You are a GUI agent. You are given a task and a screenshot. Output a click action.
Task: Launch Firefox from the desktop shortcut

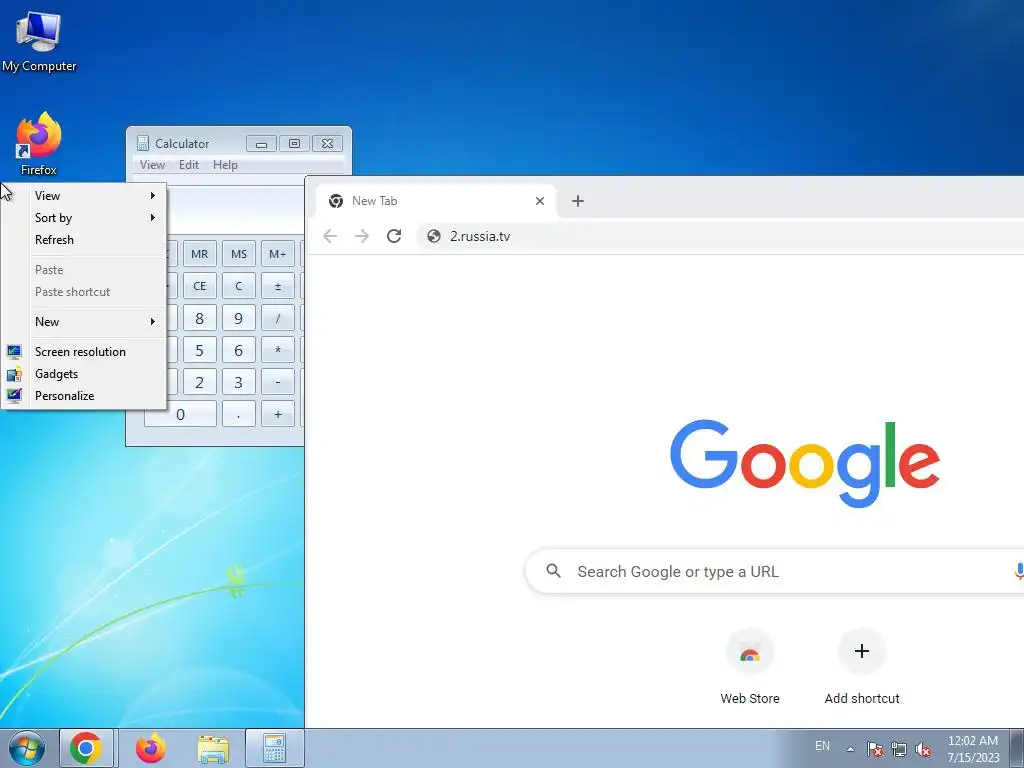[39, 144]
